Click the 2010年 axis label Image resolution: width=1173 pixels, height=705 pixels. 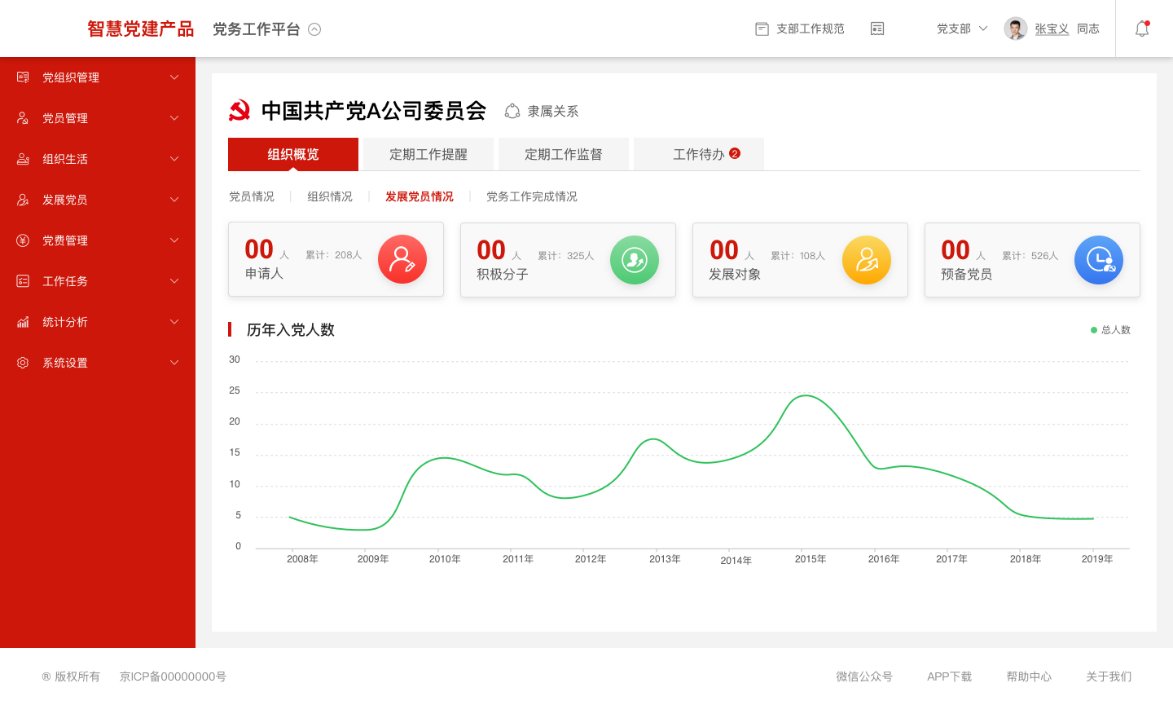(444, 559)
